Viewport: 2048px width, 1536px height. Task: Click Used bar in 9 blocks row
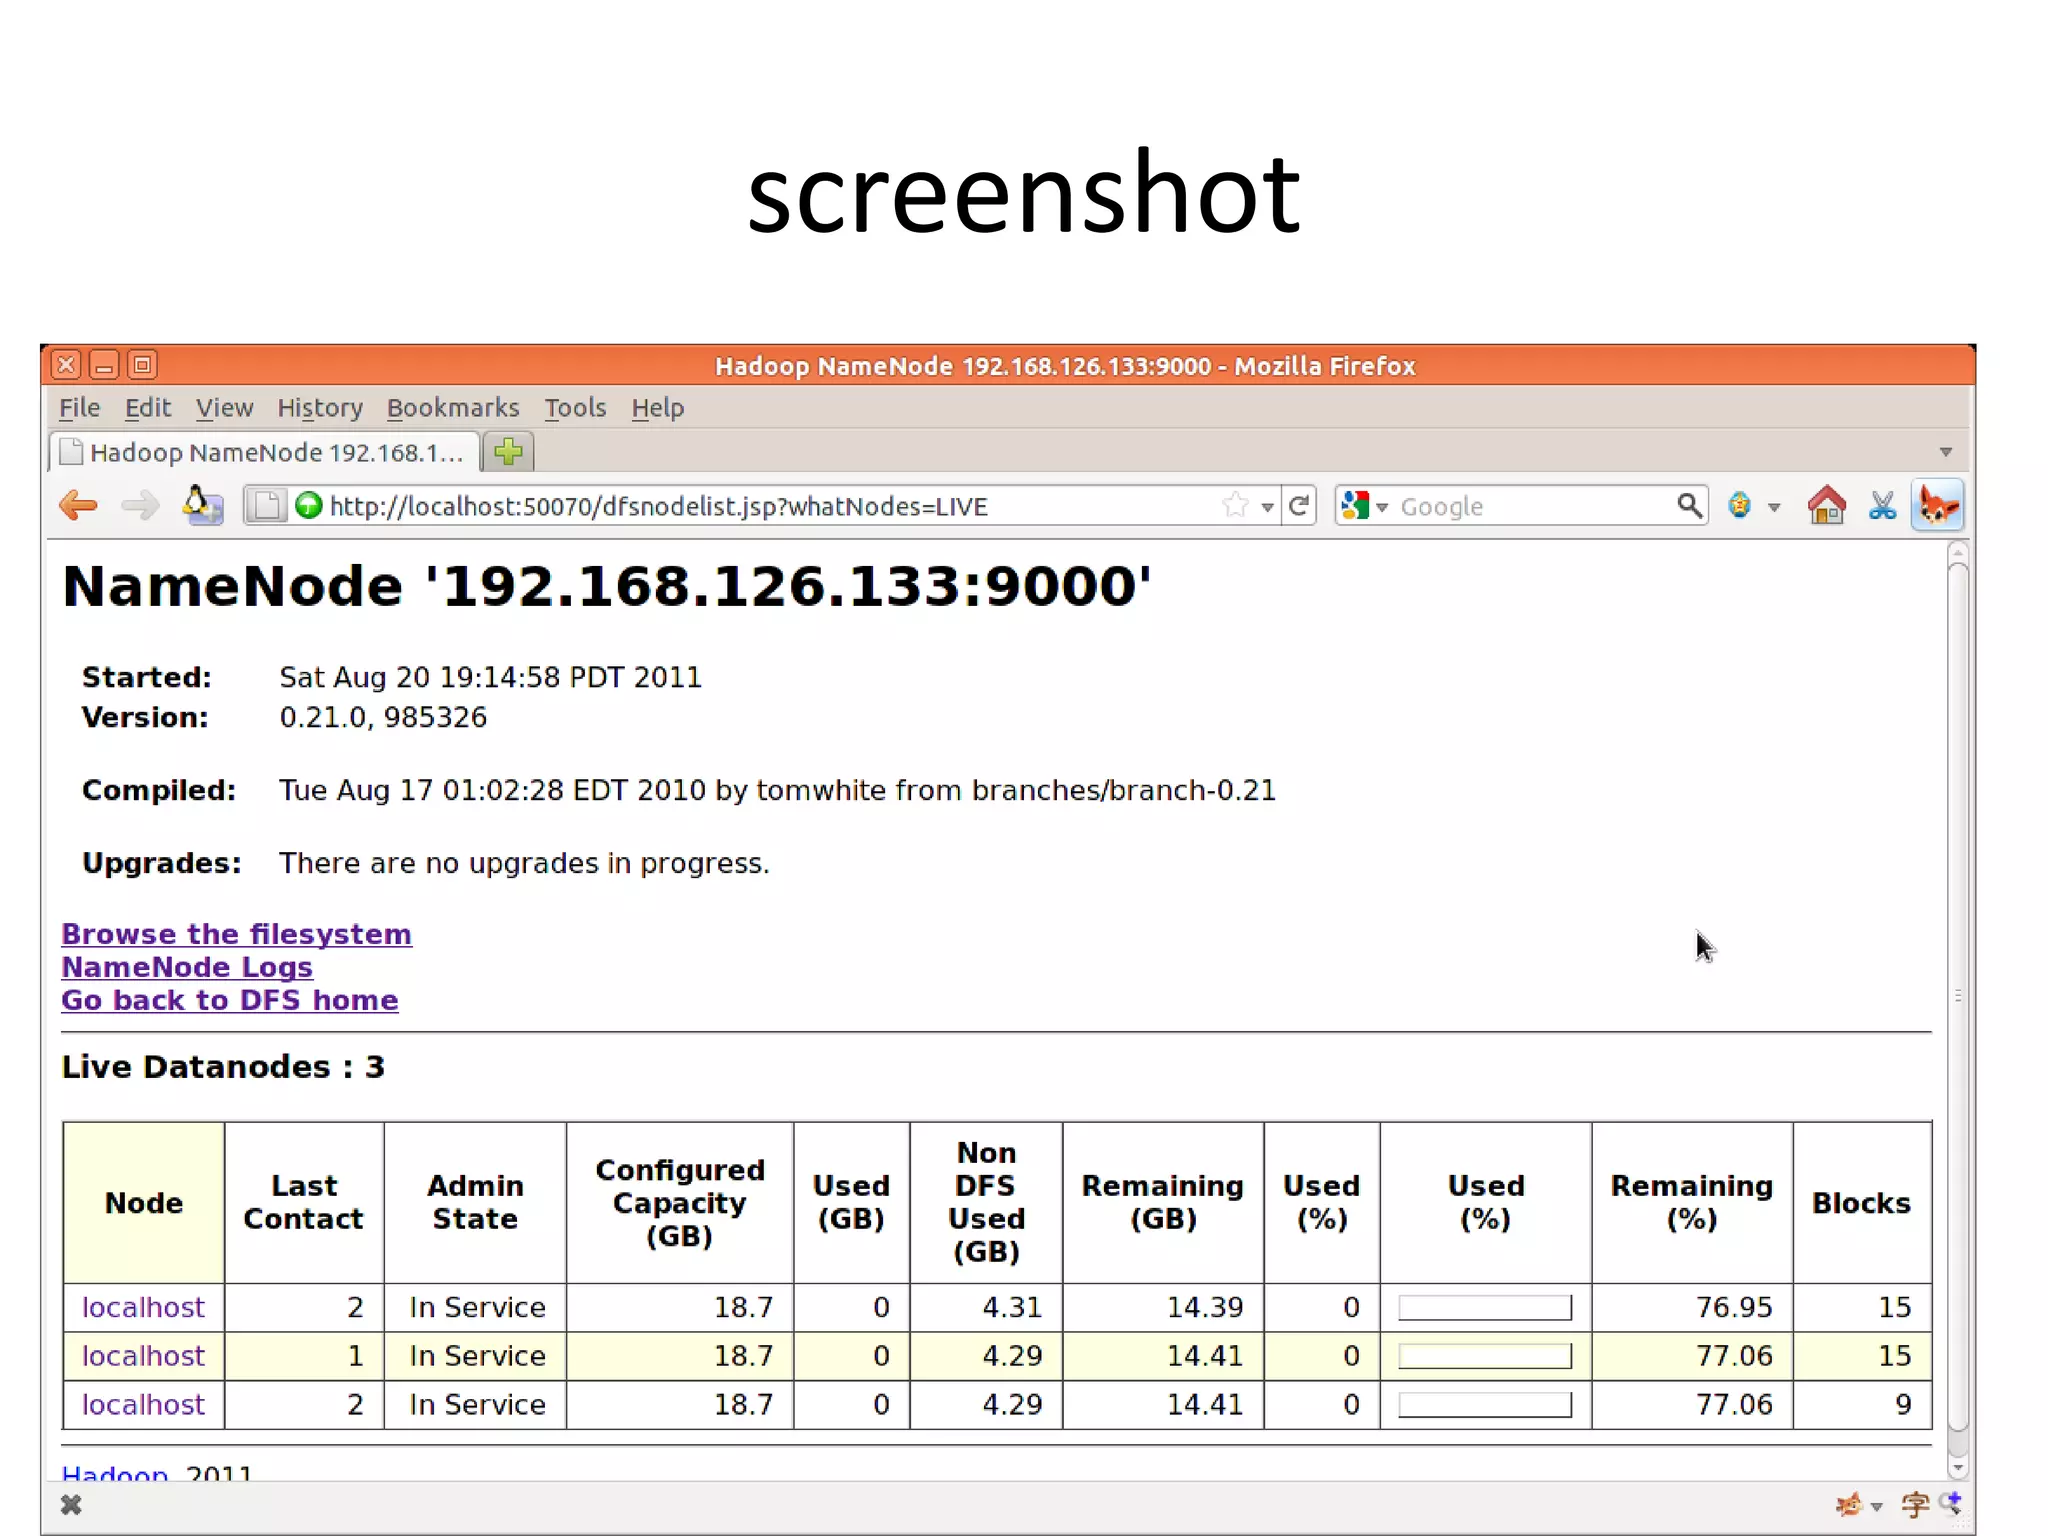(x=1485, y=1405)
